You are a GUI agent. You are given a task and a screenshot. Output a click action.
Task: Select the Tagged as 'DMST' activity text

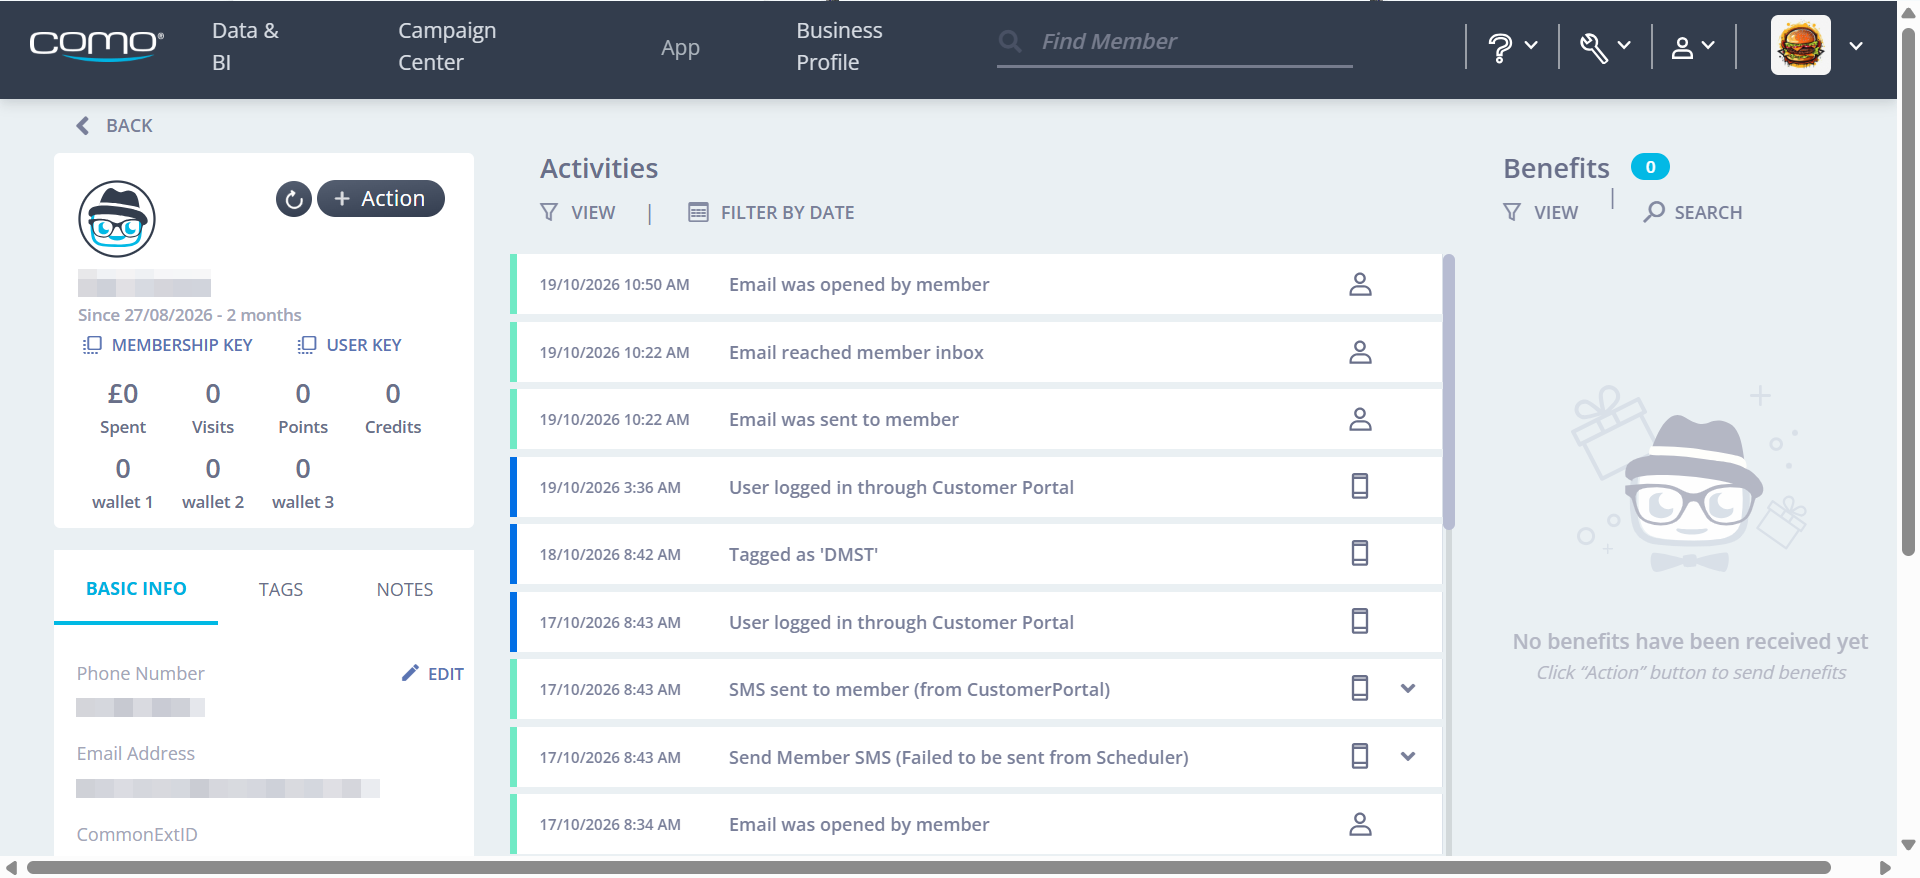coord(803,555)
